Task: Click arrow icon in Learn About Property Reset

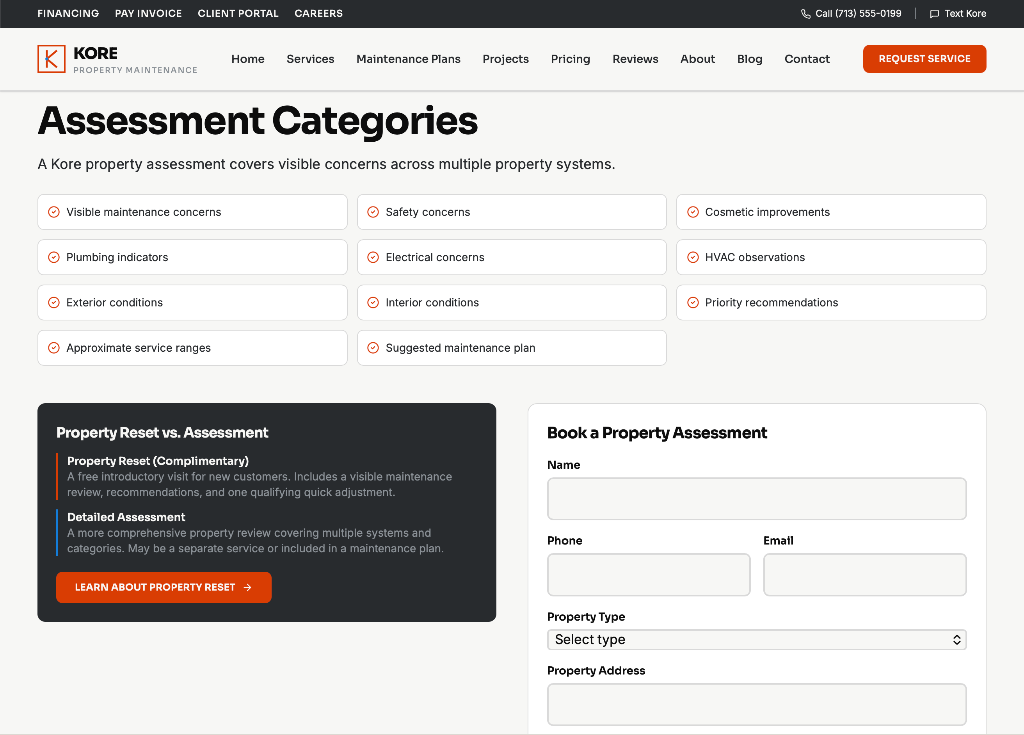Action: click(x=248, y=587)
